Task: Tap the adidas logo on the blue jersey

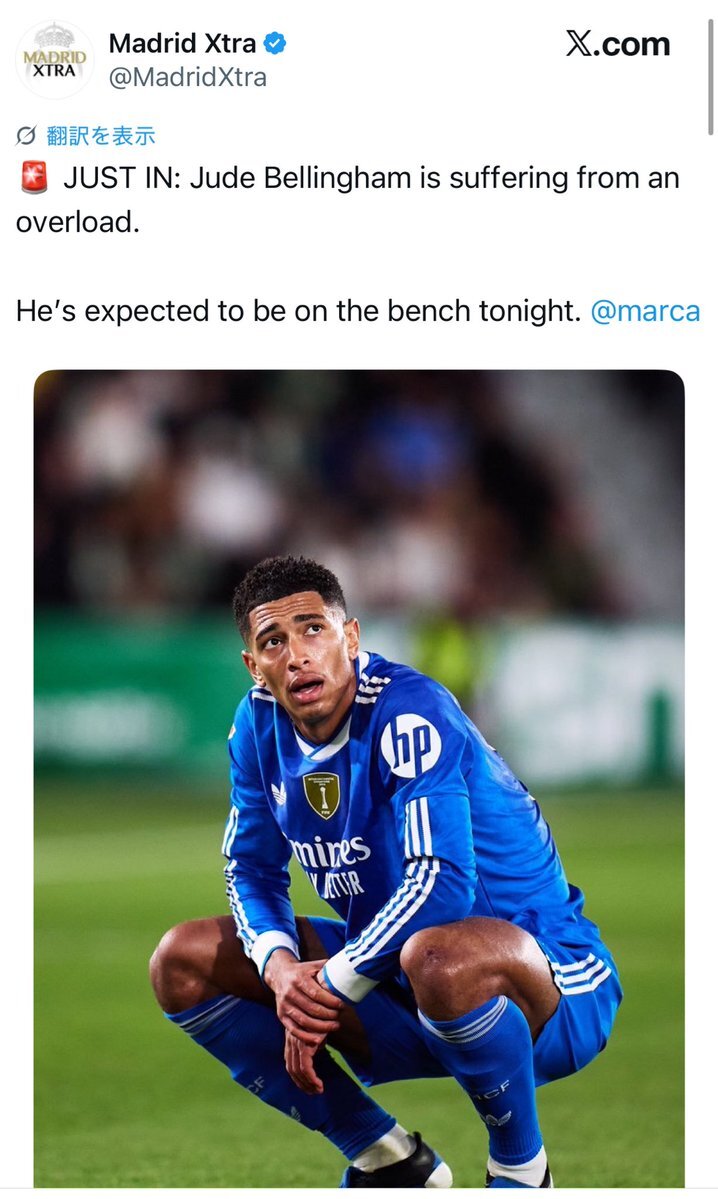Action: [x=278, y=792]
